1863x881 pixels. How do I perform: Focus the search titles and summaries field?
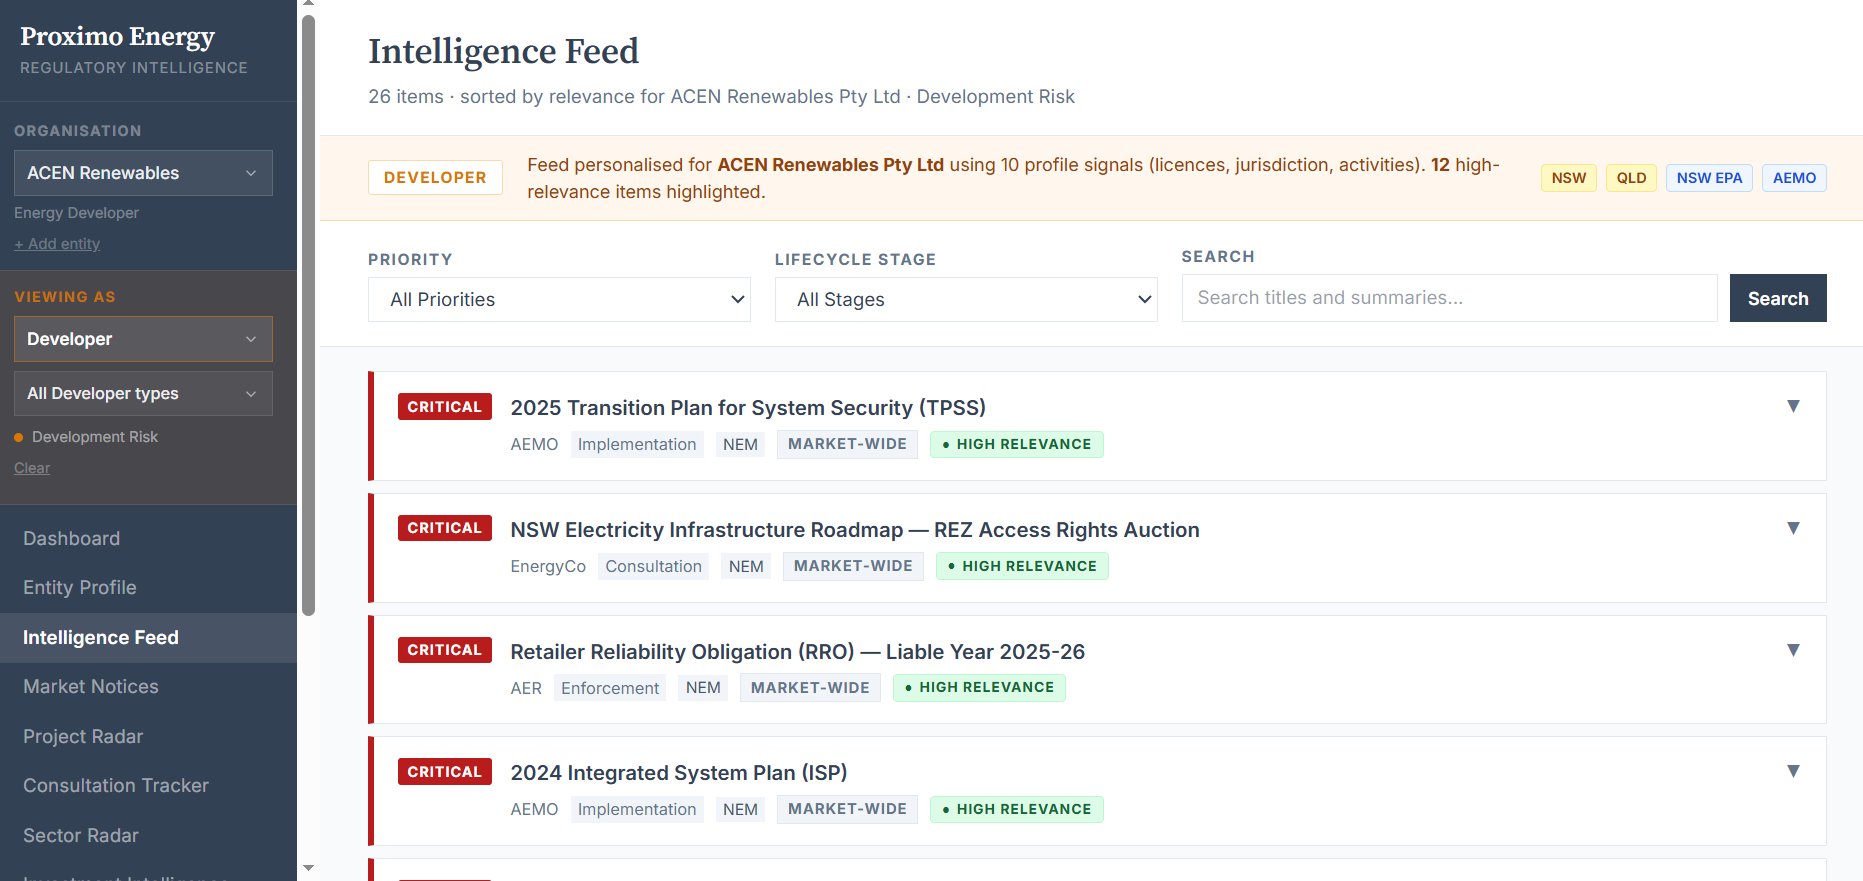click(x=1449, y=298)
